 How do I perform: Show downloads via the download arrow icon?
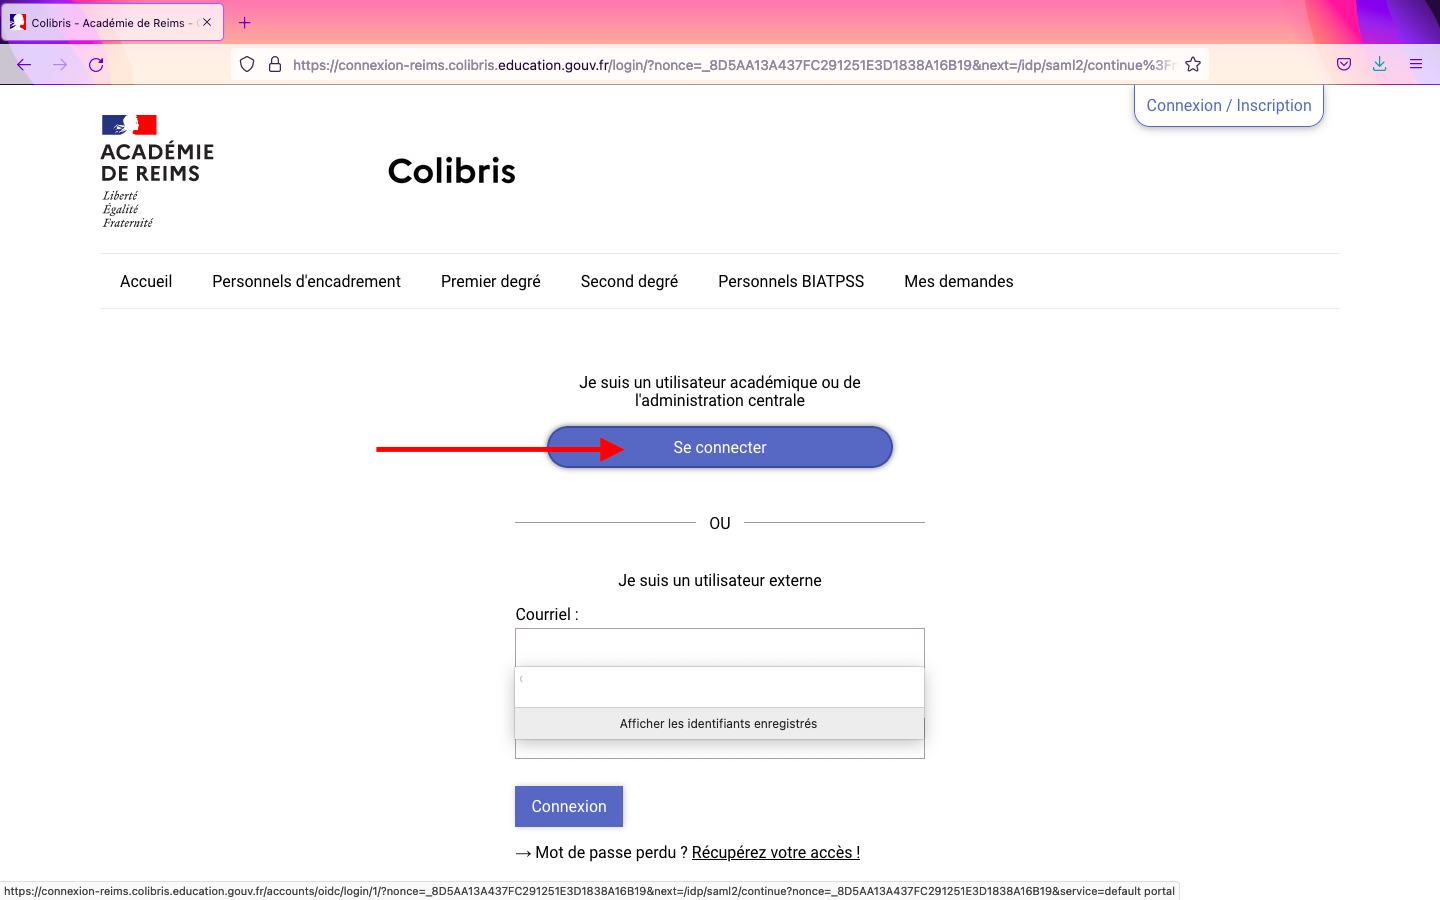click(x=1379, y=65)
